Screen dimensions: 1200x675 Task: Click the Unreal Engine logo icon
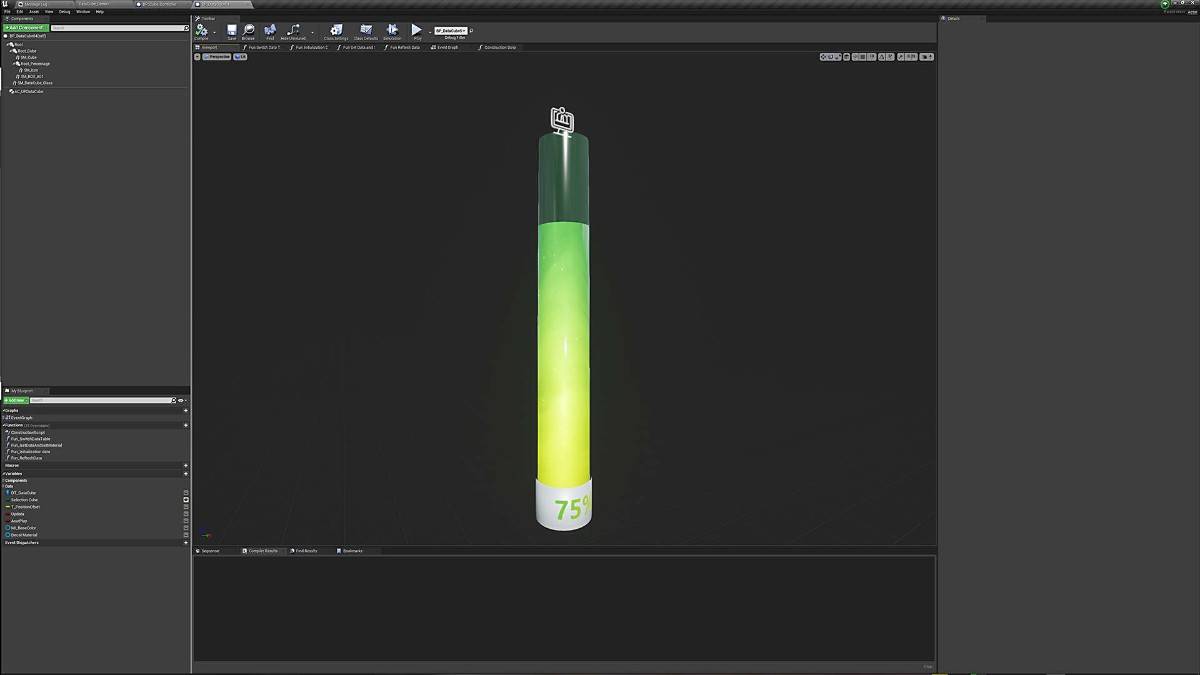click(5, 4)
